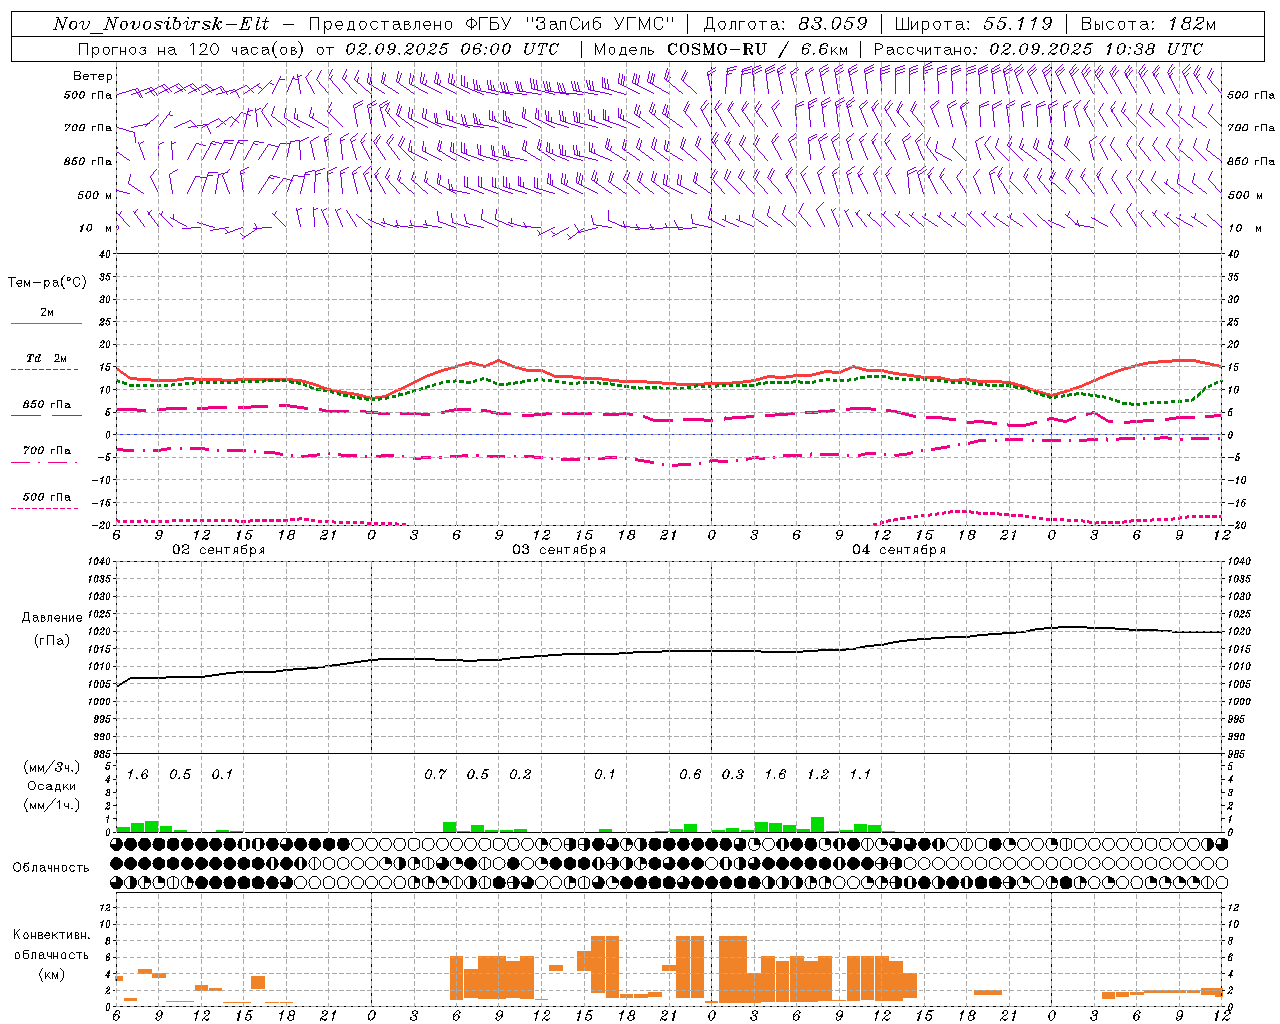Click the Облачность panel label
The width and height of the screenshot is (1280, 1024).
(x=51, y=868)
